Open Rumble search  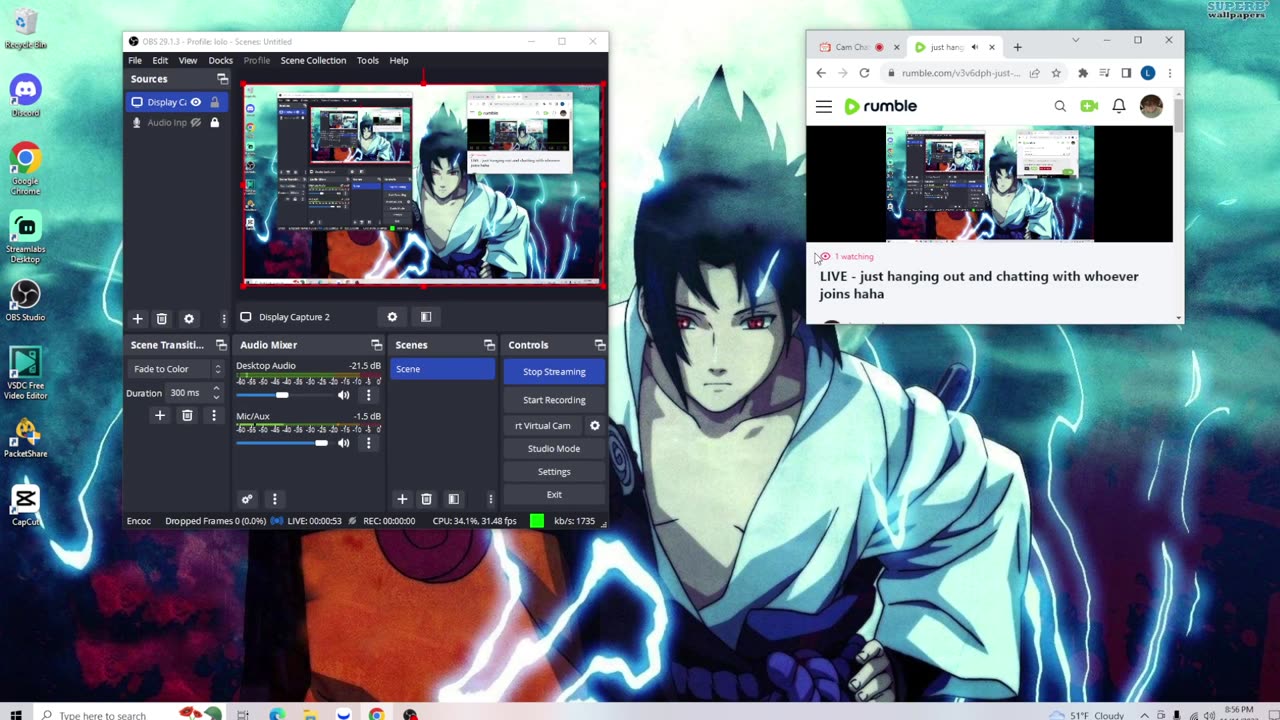tap(1060, 106)
